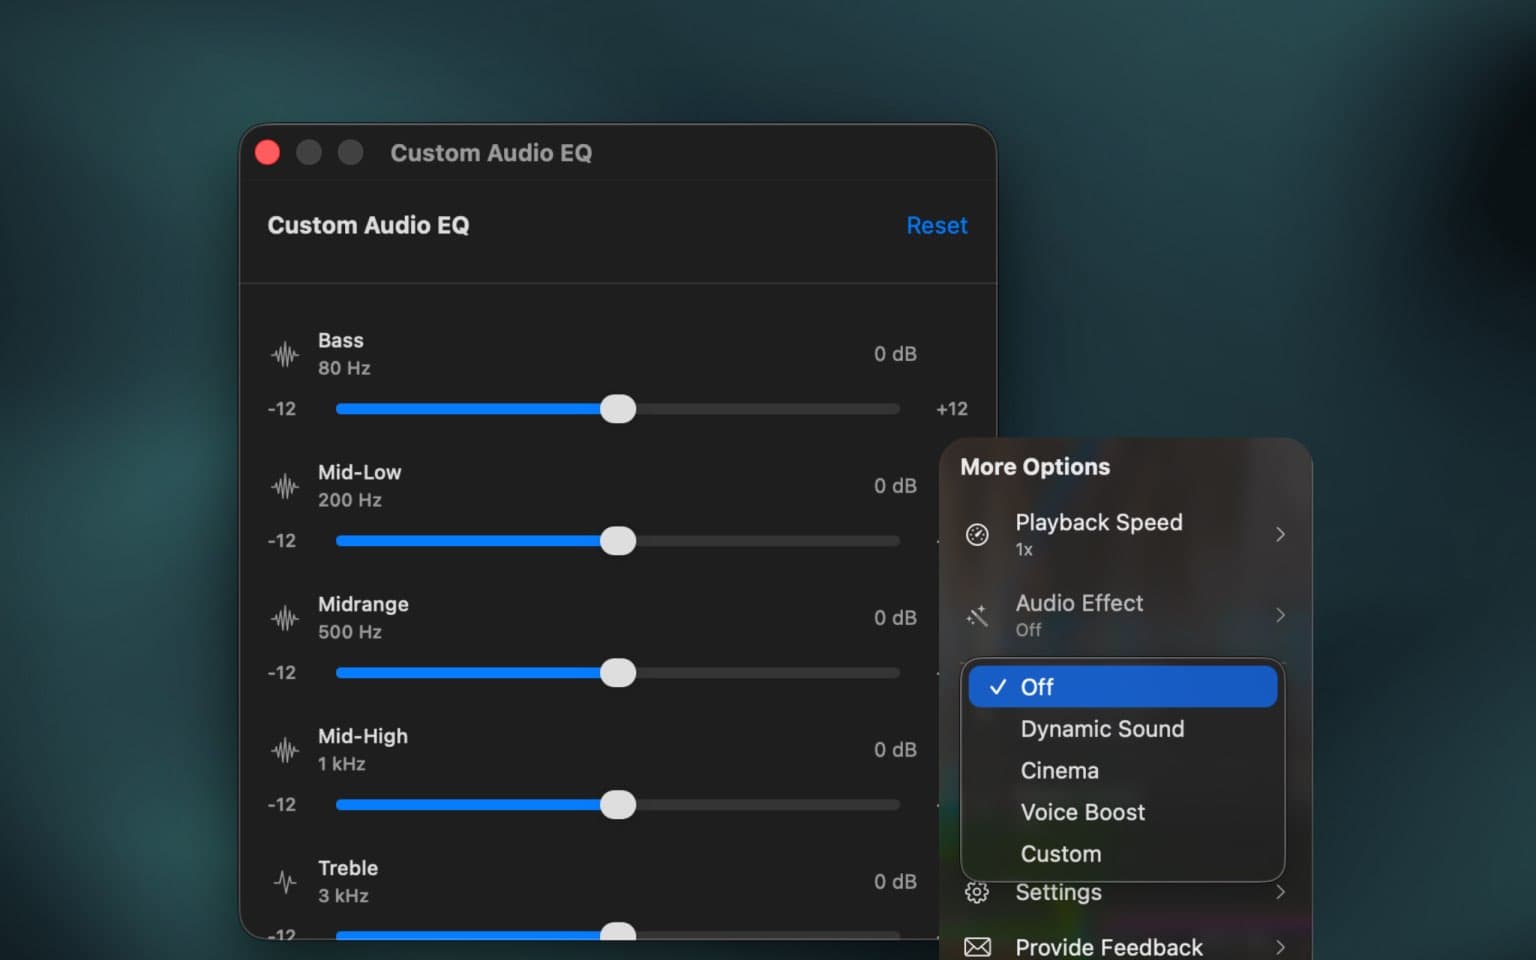Turn off audio effects via Off option
This screenshot has width=1536, height=960.
[1037, 687]
